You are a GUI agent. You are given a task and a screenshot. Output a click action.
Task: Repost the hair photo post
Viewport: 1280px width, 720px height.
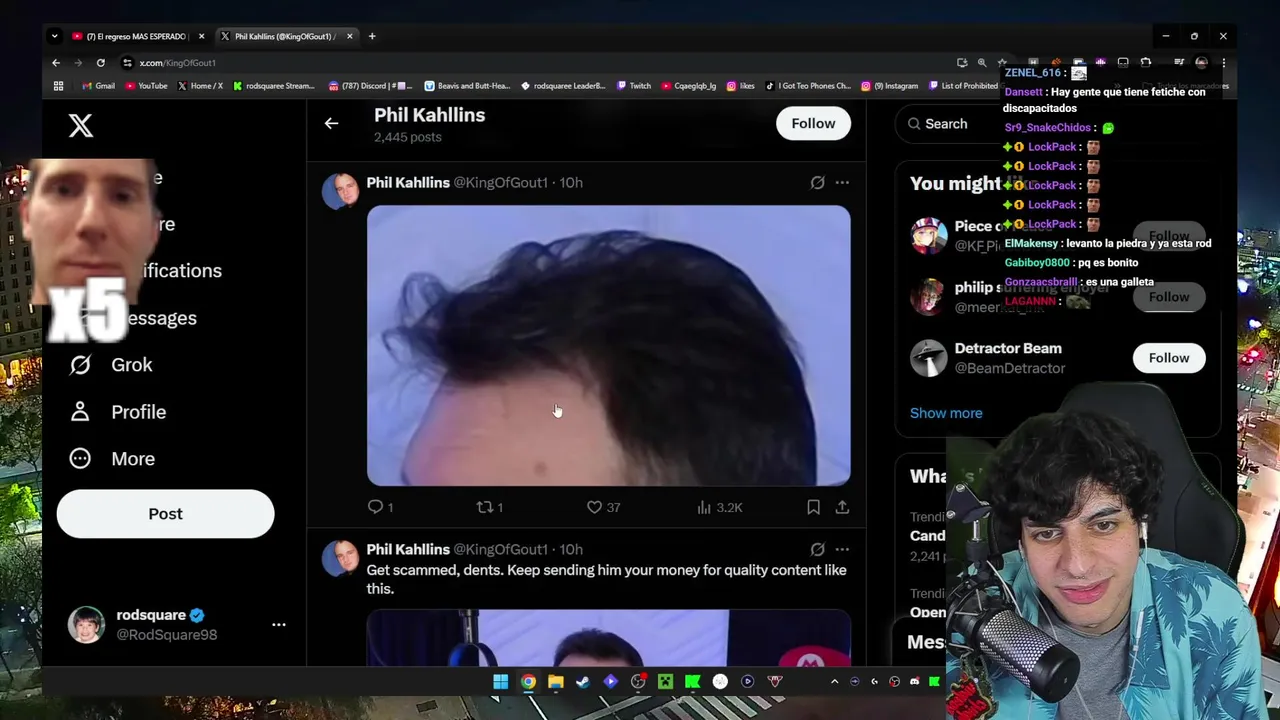tap(489, 507)
